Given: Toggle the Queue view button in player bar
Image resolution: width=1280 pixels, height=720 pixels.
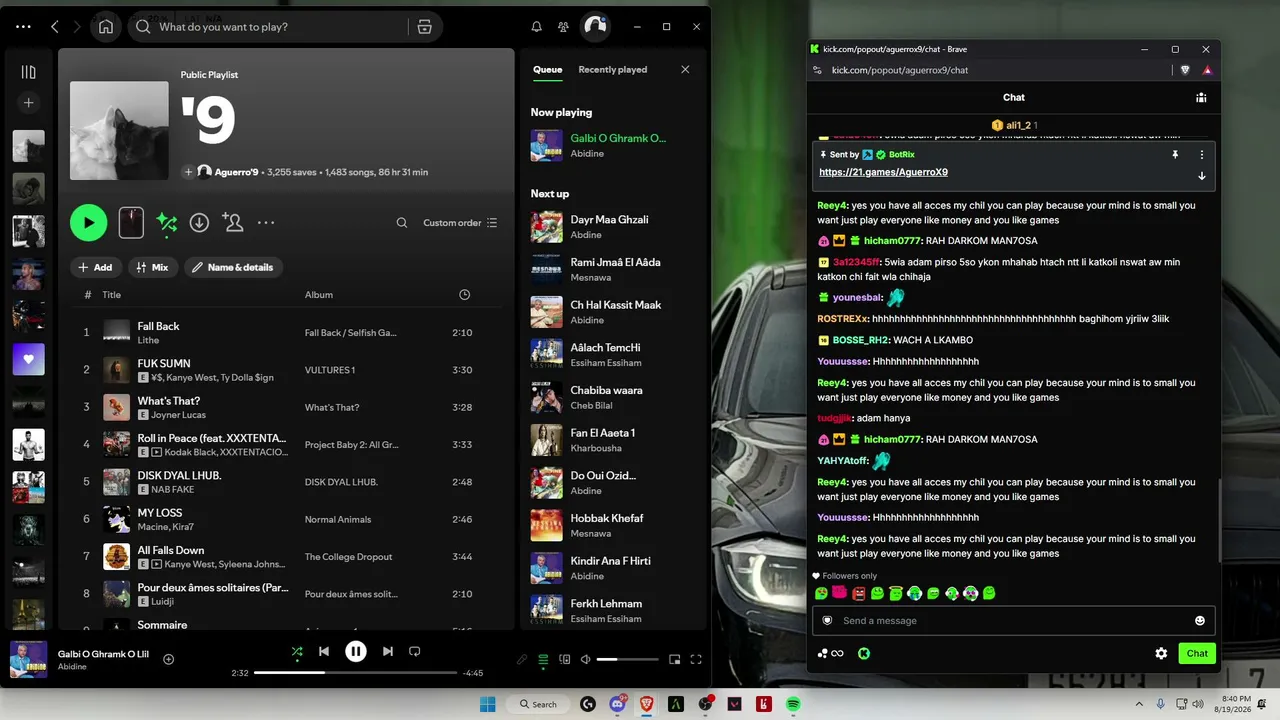Looking at the screenshot, I should (543, 659).
